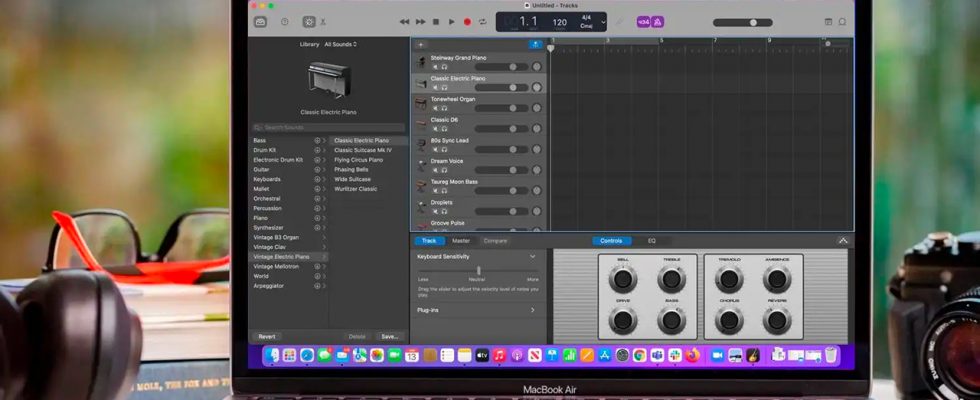Expand the Keyboards category chevron
This screenshot has height=400, width=980.
pyautogui.click(x=324, y=179)
